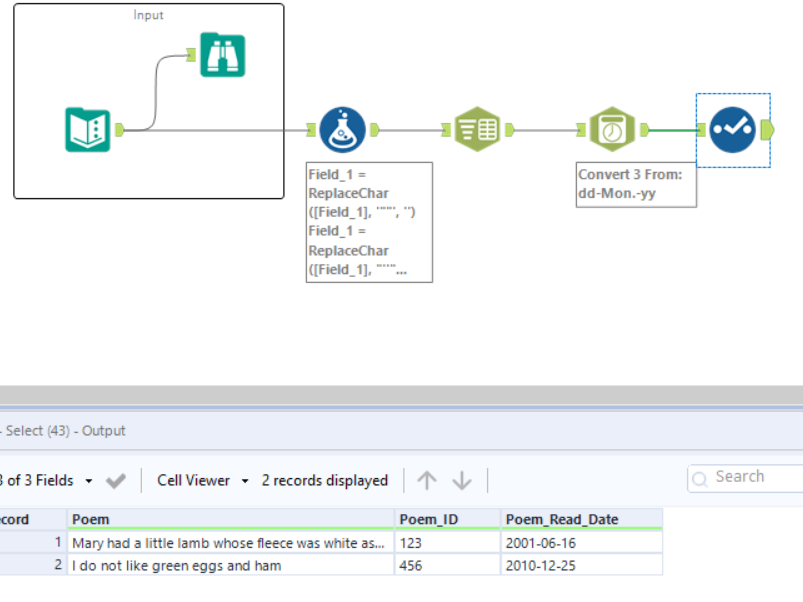Click the results Search field

click(746, 478)
